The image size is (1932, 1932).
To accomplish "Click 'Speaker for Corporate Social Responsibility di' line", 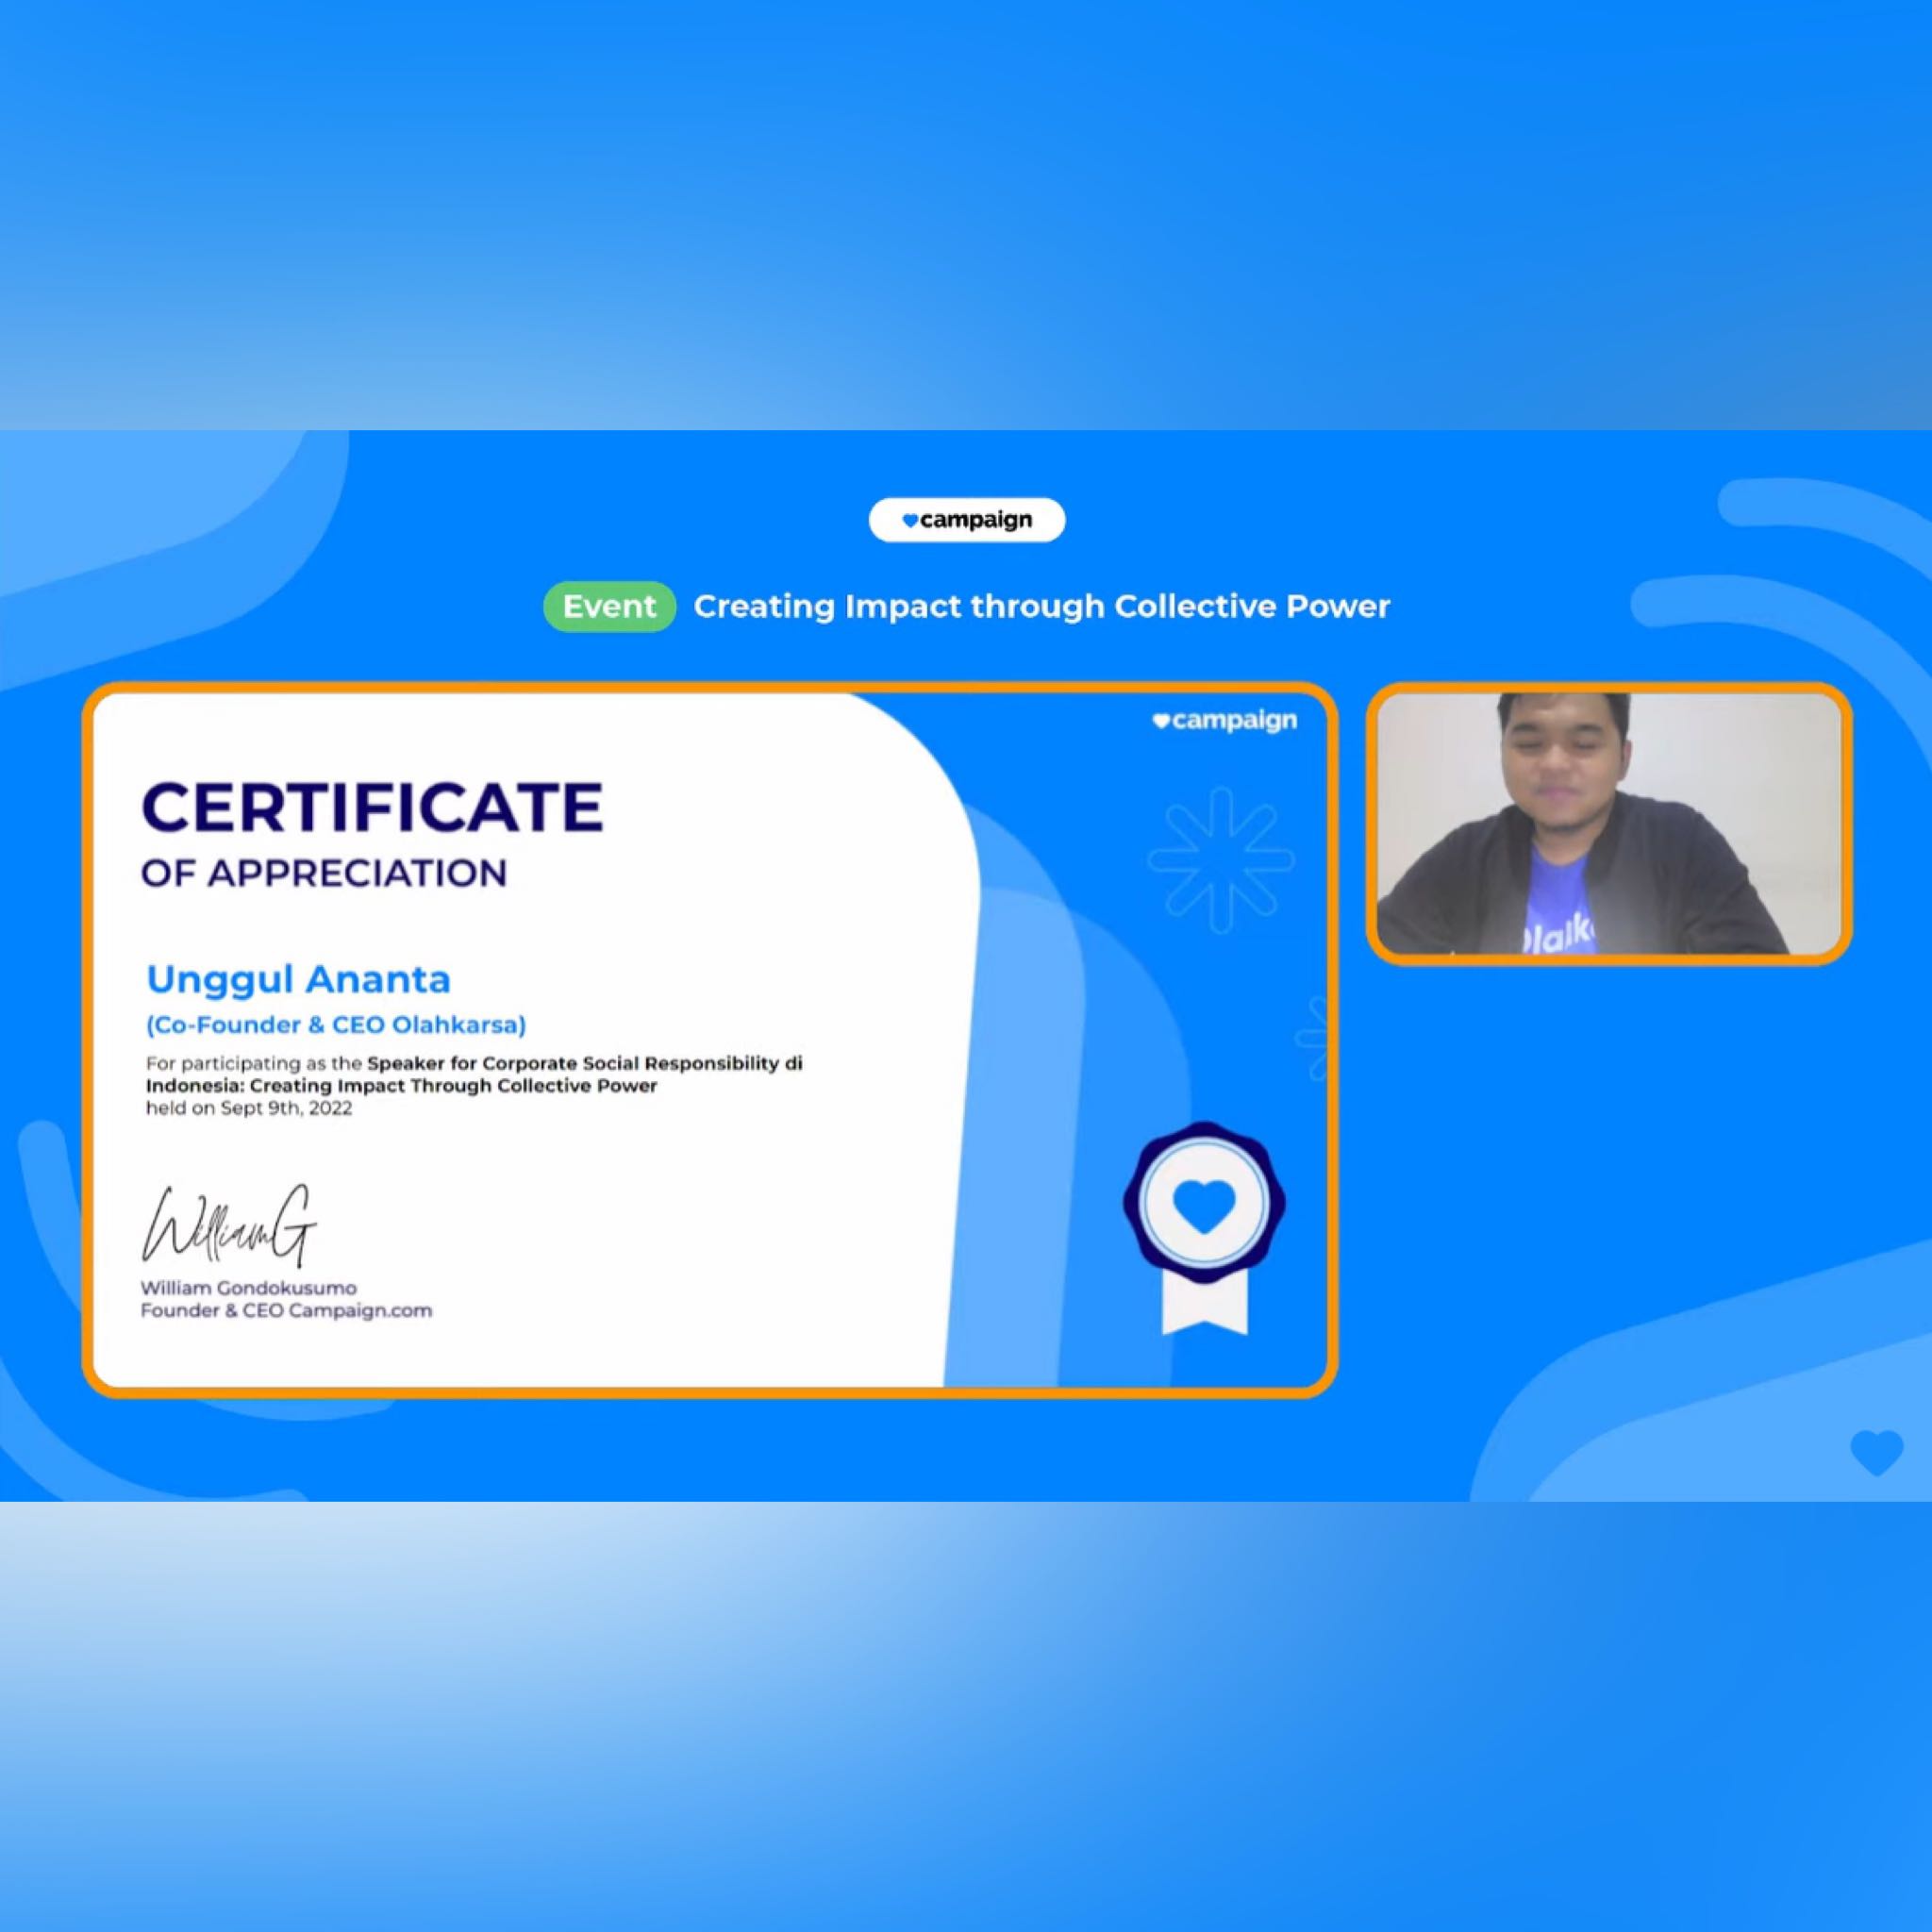I will 585,1063.
